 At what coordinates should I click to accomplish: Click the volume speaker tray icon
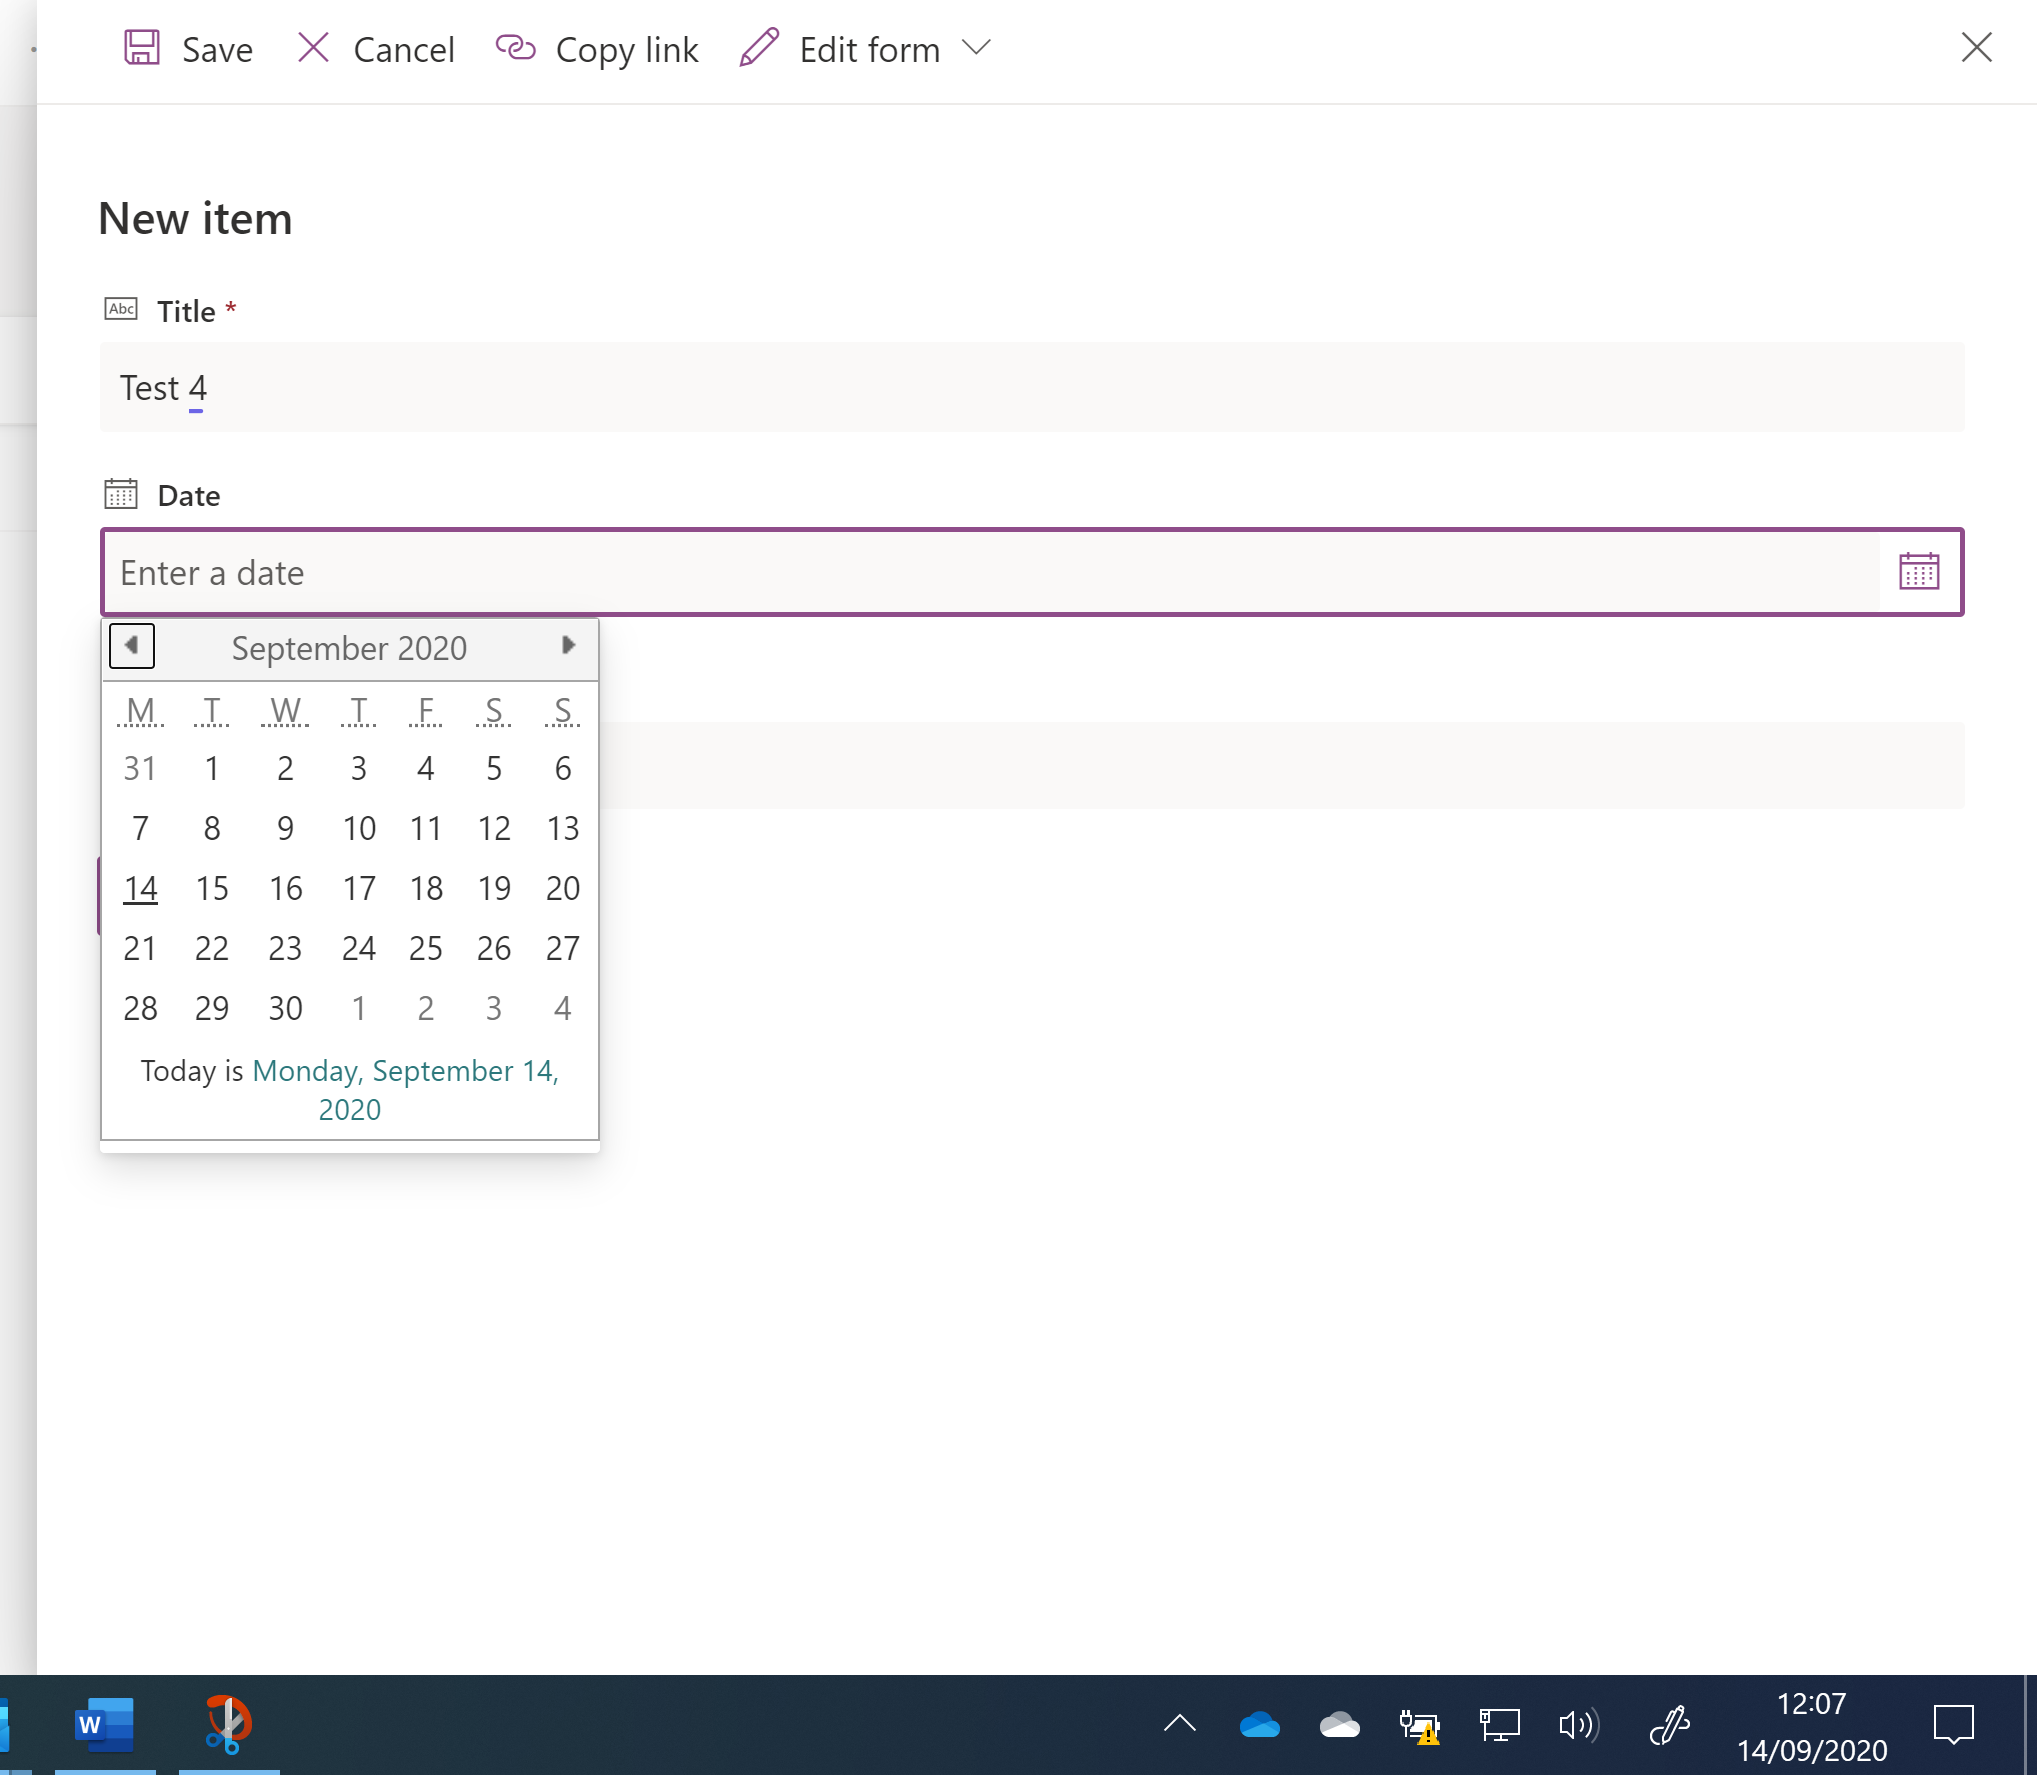click(1578, 1724)
